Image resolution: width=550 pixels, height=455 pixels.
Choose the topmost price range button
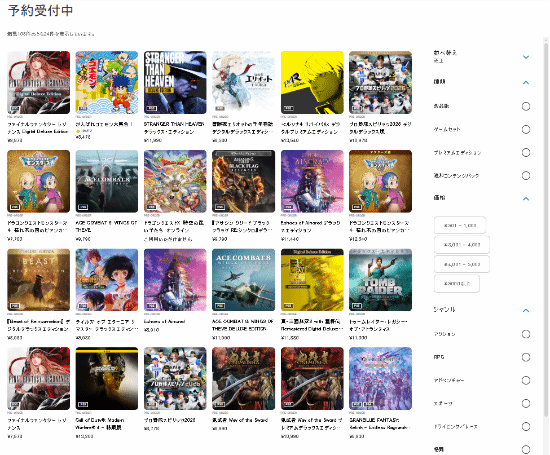tap(460, 225)
